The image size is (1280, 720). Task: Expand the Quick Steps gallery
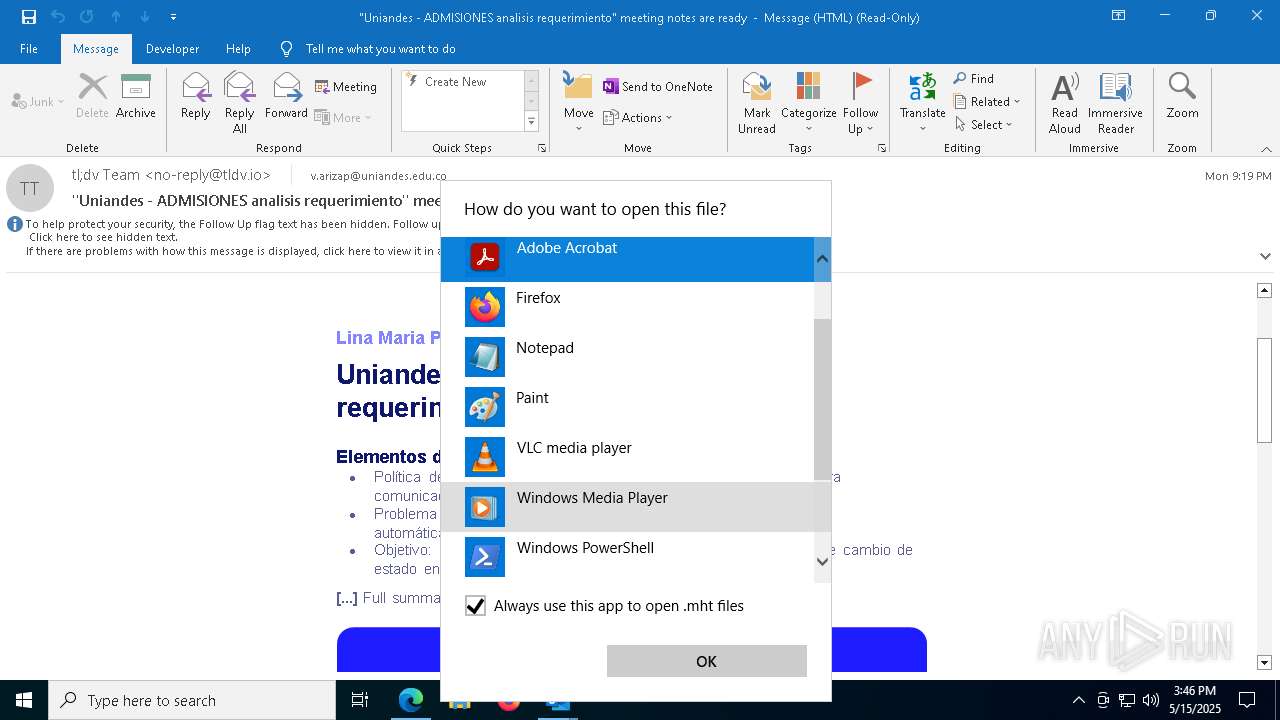tap(532, 122)
